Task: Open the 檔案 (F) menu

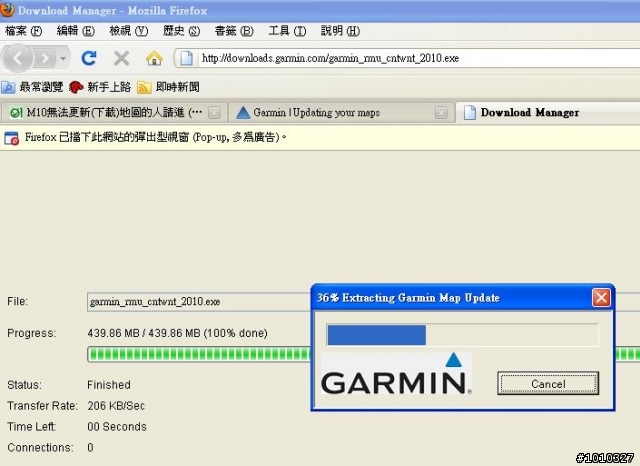Action: pos(23,31)
